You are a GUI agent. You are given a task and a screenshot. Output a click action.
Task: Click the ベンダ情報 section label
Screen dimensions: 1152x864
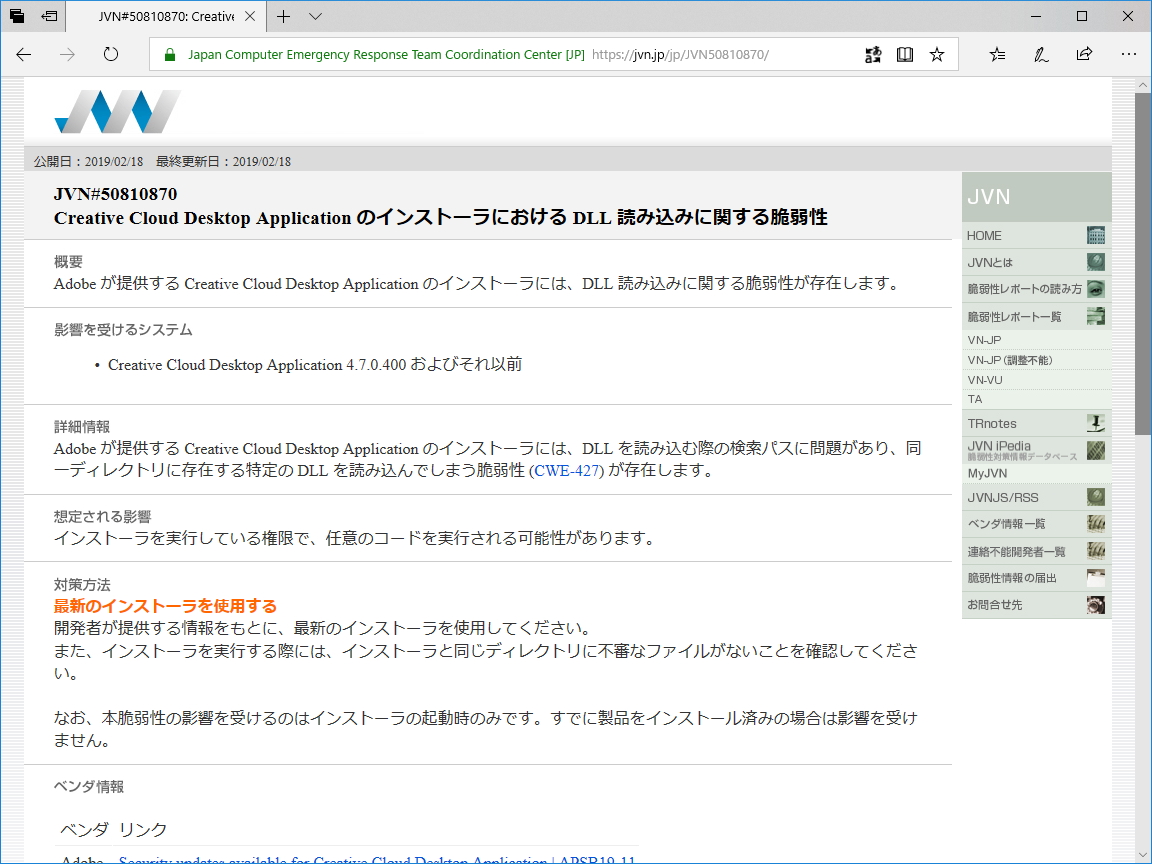tap(89, 787)
